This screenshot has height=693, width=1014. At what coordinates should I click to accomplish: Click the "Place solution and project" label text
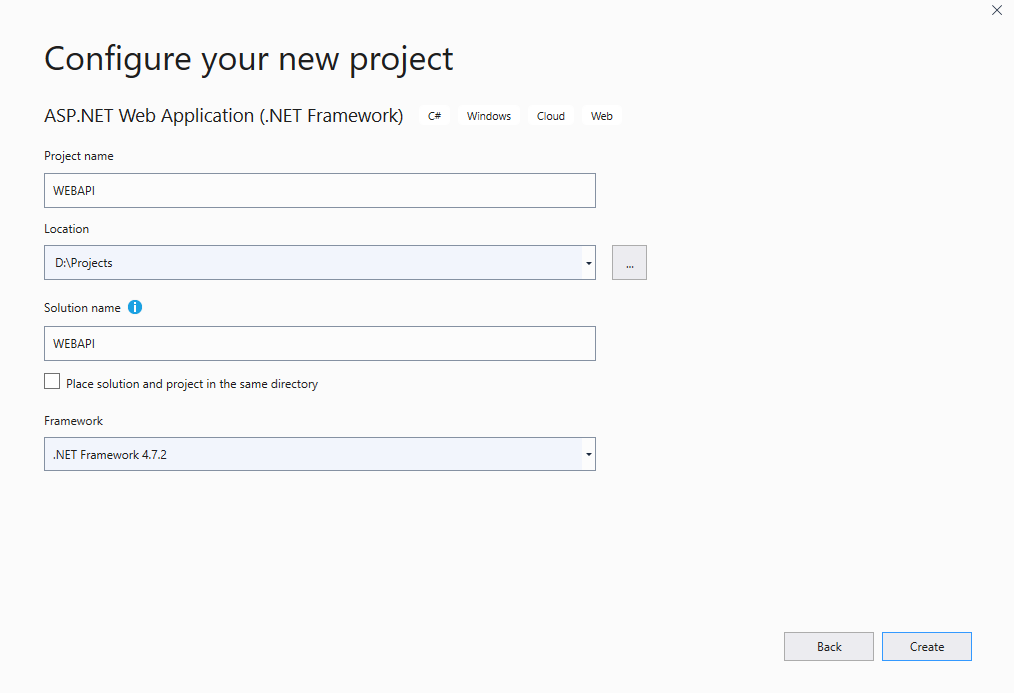[192, 384]
